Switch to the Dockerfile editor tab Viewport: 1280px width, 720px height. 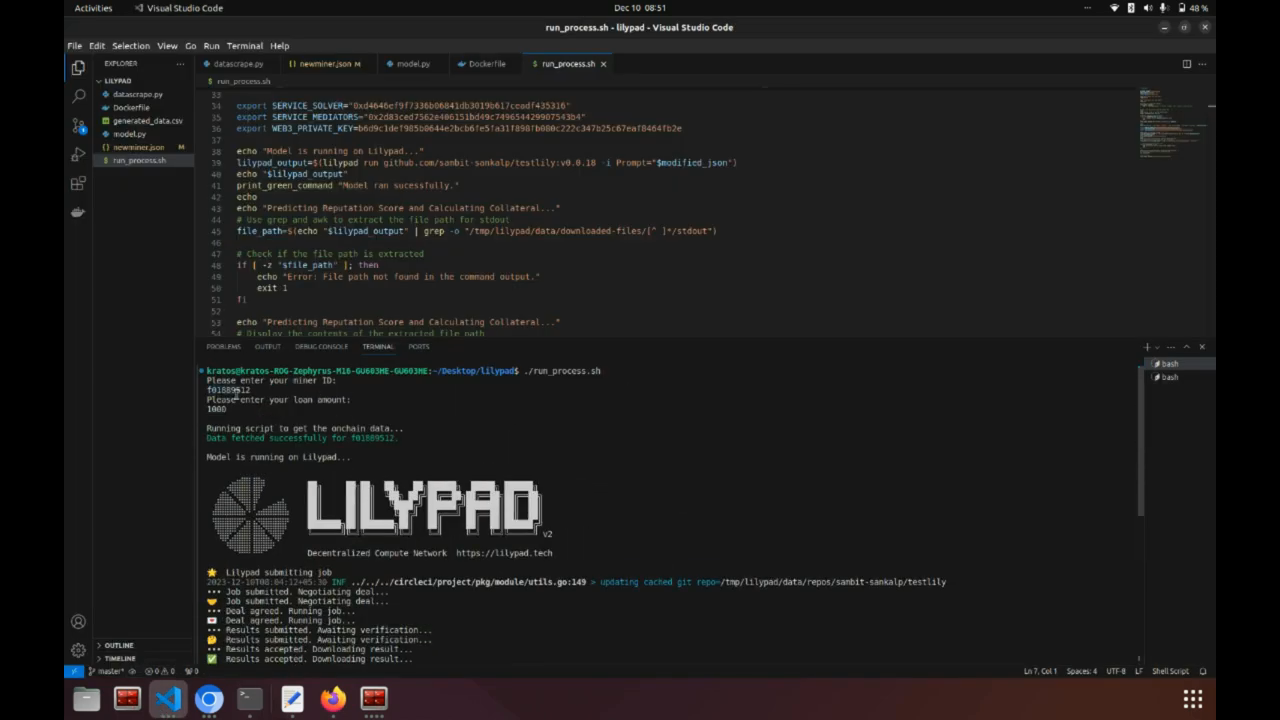[x=486, y=64]
